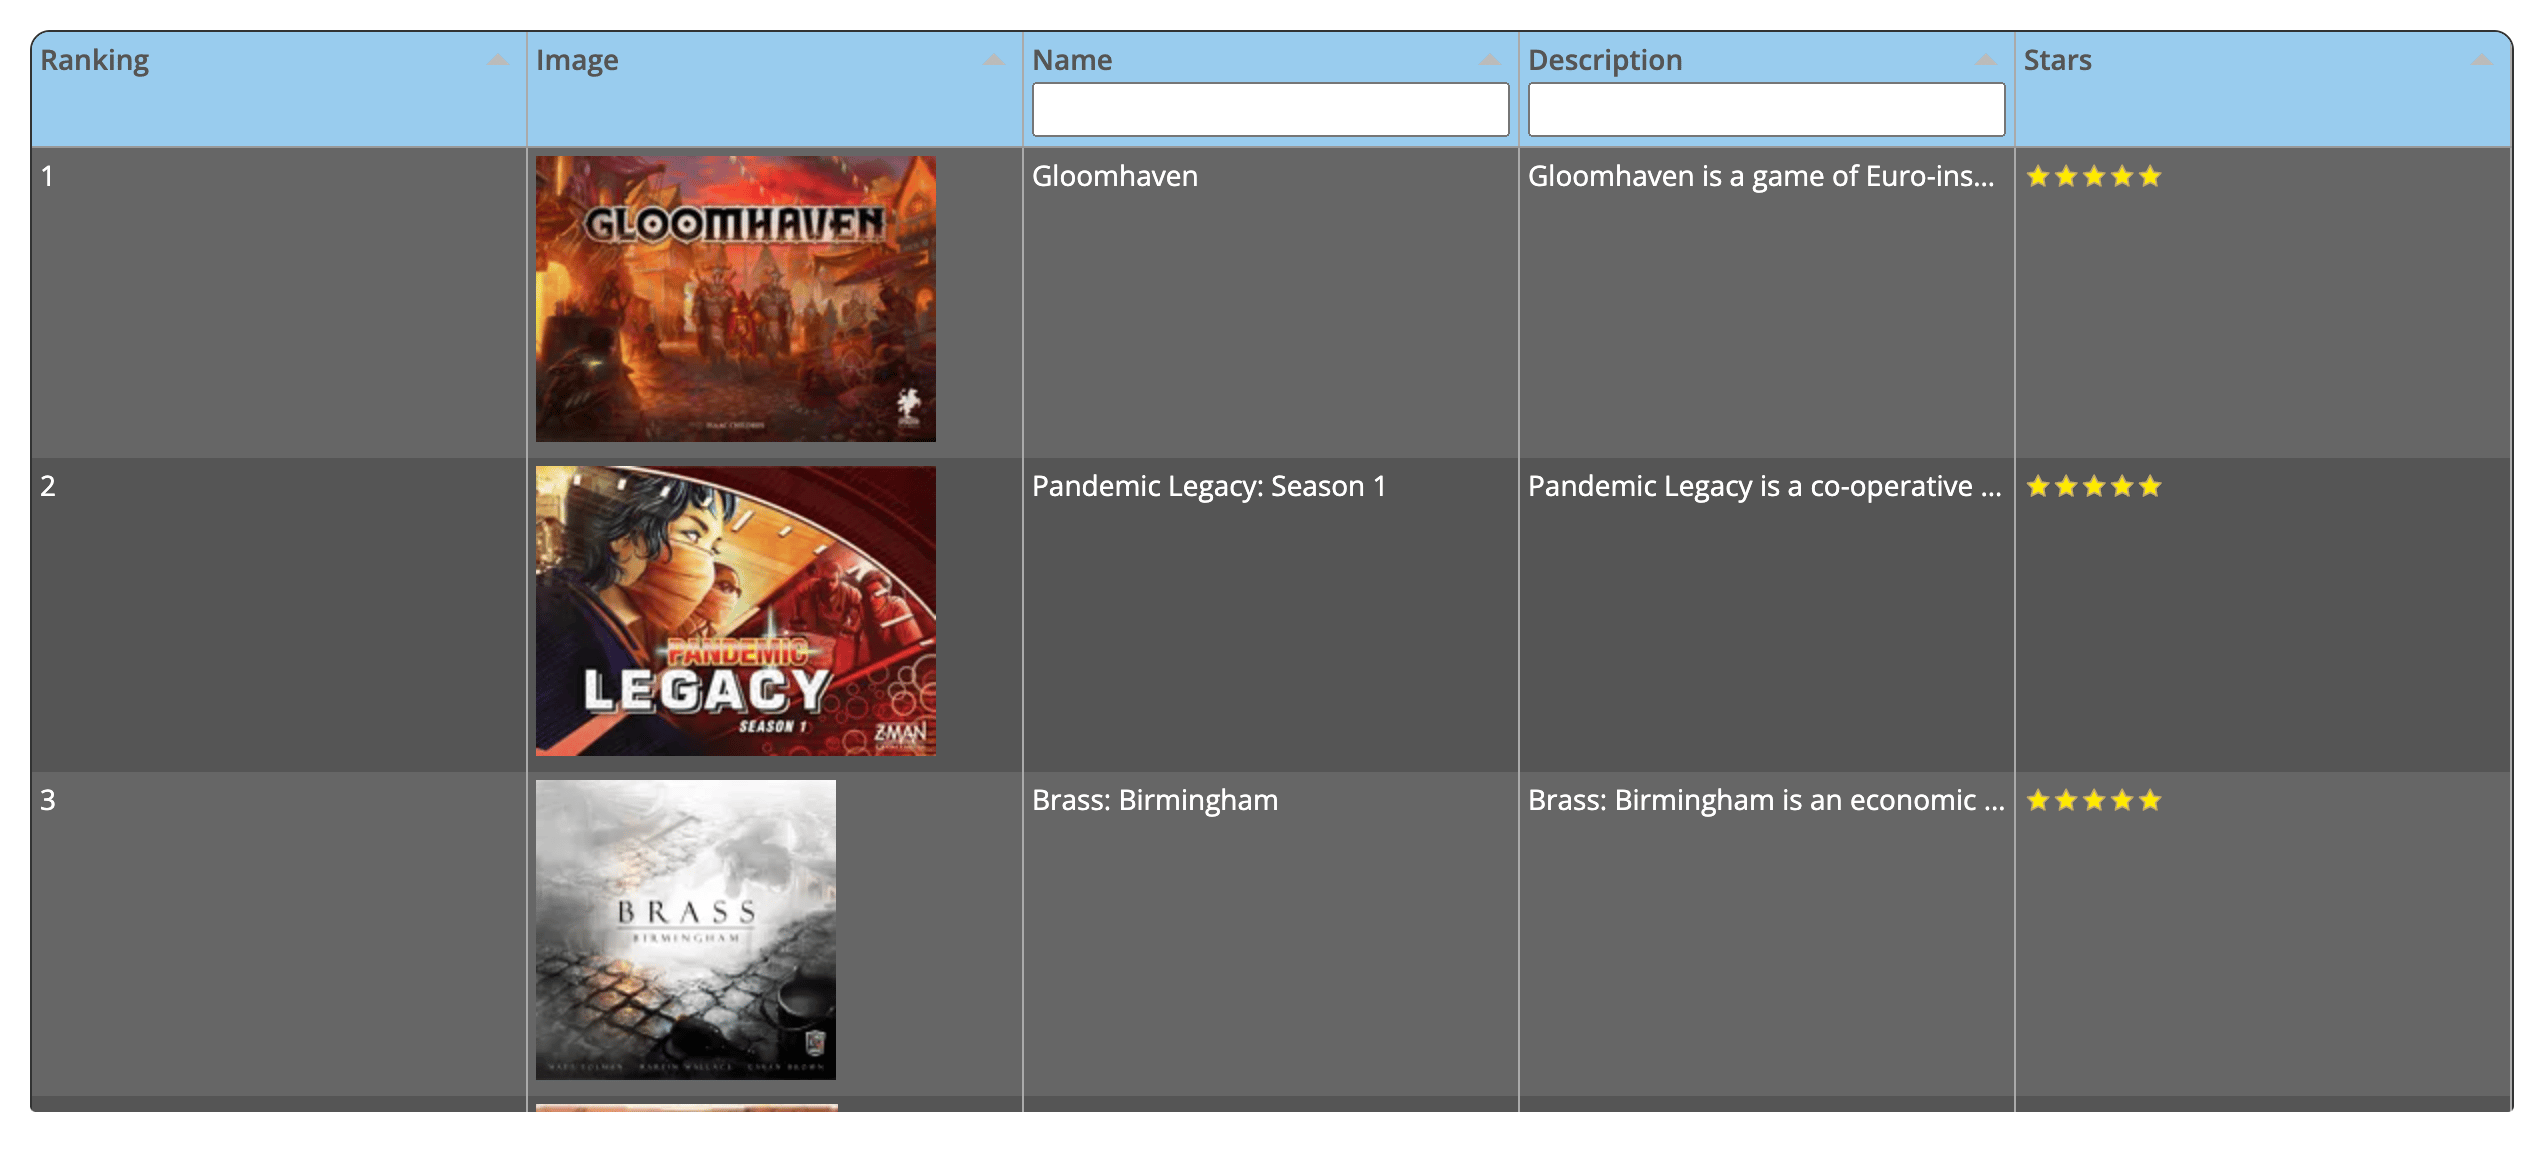2542x1150 pixels.
Task: Sort by Name using its arrow
Action: (x=1490, y=61)
